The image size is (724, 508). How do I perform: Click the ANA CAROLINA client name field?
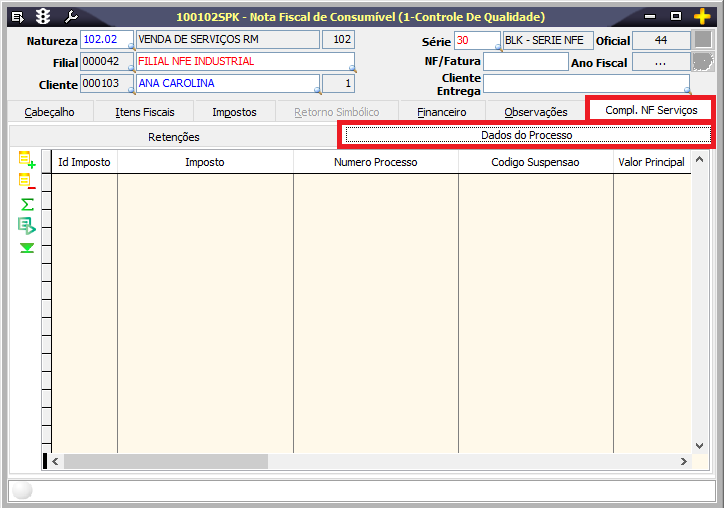228,84
